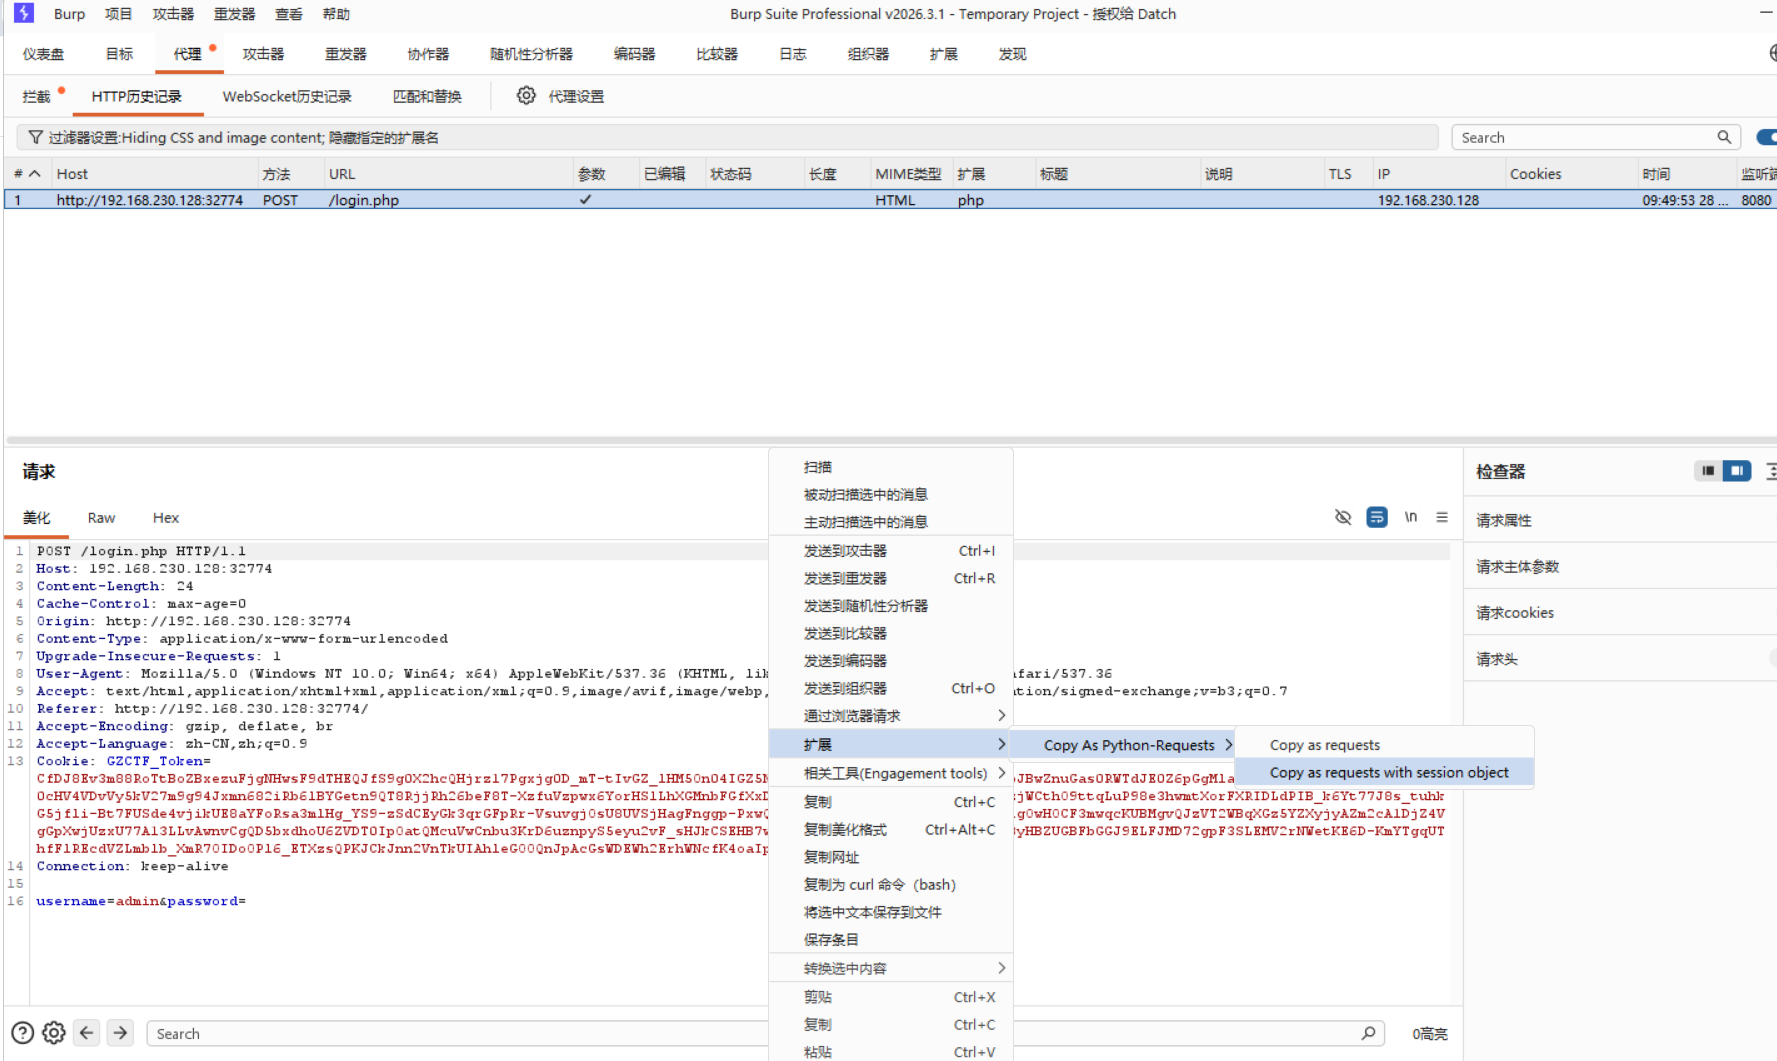Switch request view to Raw
Image resolution: width=1777 pixels, height=1061 pixels.
click(101, 518)
